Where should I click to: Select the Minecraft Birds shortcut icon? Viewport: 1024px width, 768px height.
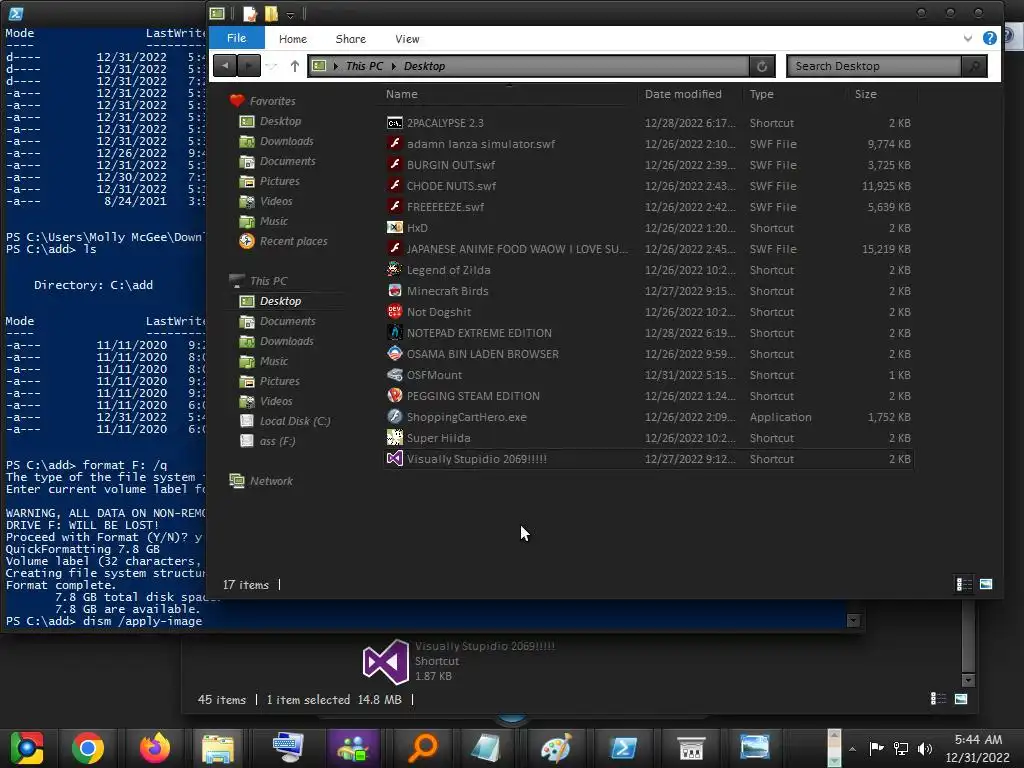(394, 291)
